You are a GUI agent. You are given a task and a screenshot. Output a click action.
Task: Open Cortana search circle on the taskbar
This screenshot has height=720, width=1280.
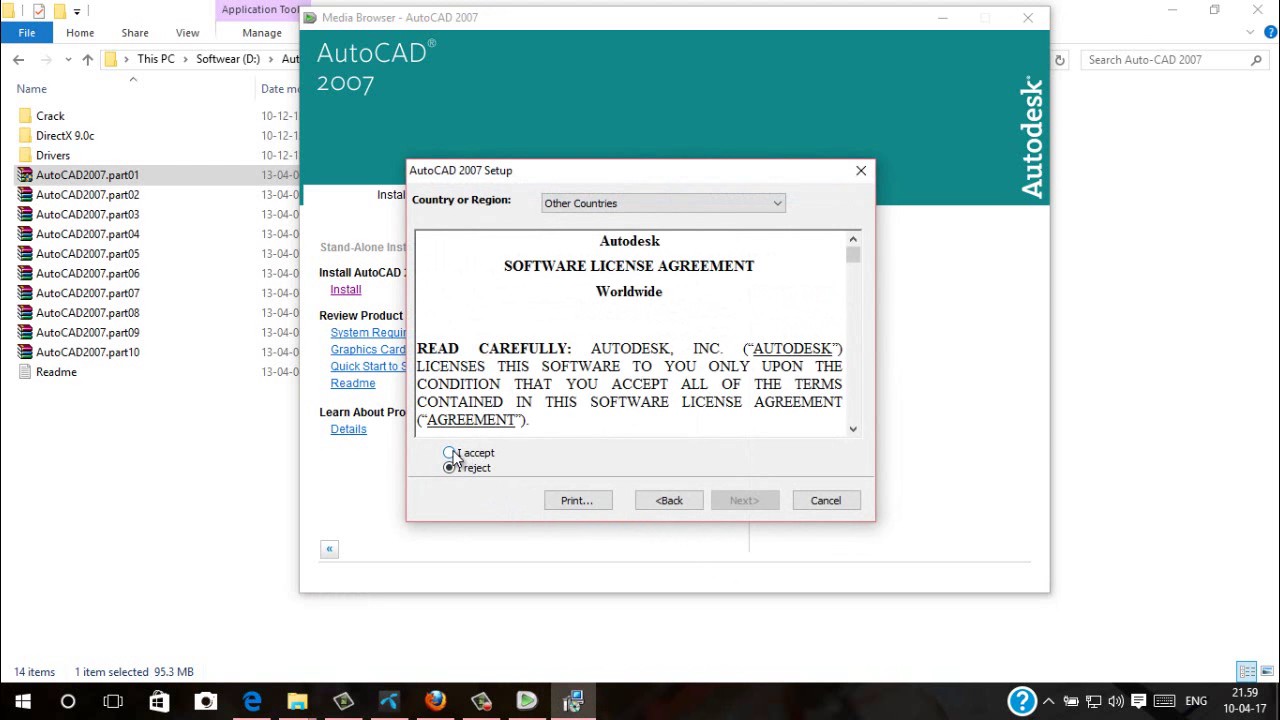pos(68,701)
